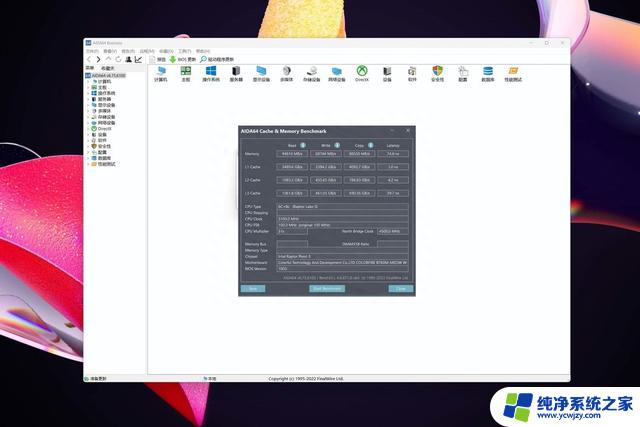Image resolution: width=640 pixels, height=427 pixels.
Task: Open the 工具 menu
Action: click(184, 51)
